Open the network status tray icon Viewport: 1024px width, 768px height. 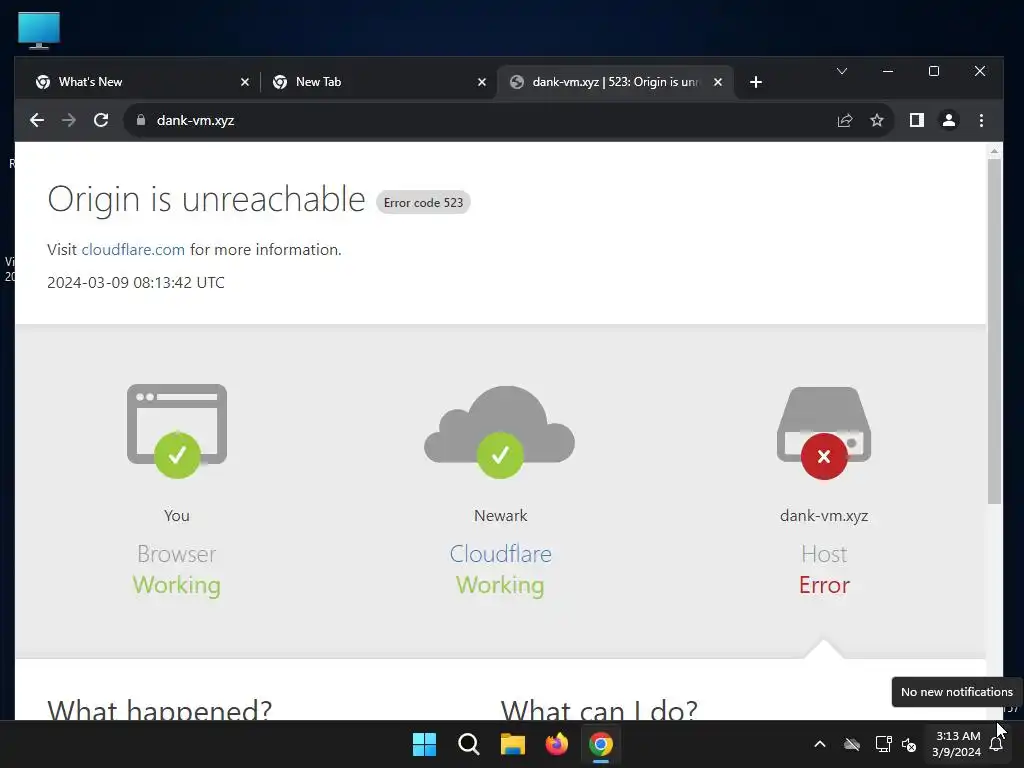tap(883, 744)
